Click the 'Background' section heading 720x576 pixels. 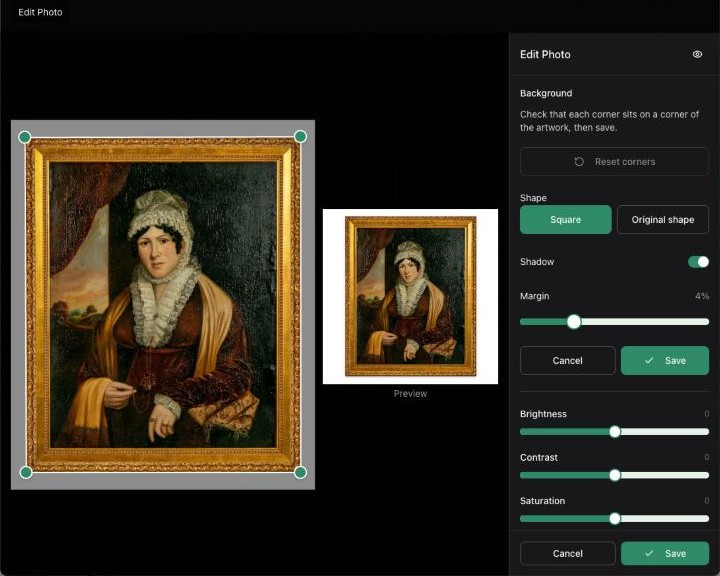[x=546, y=93]
